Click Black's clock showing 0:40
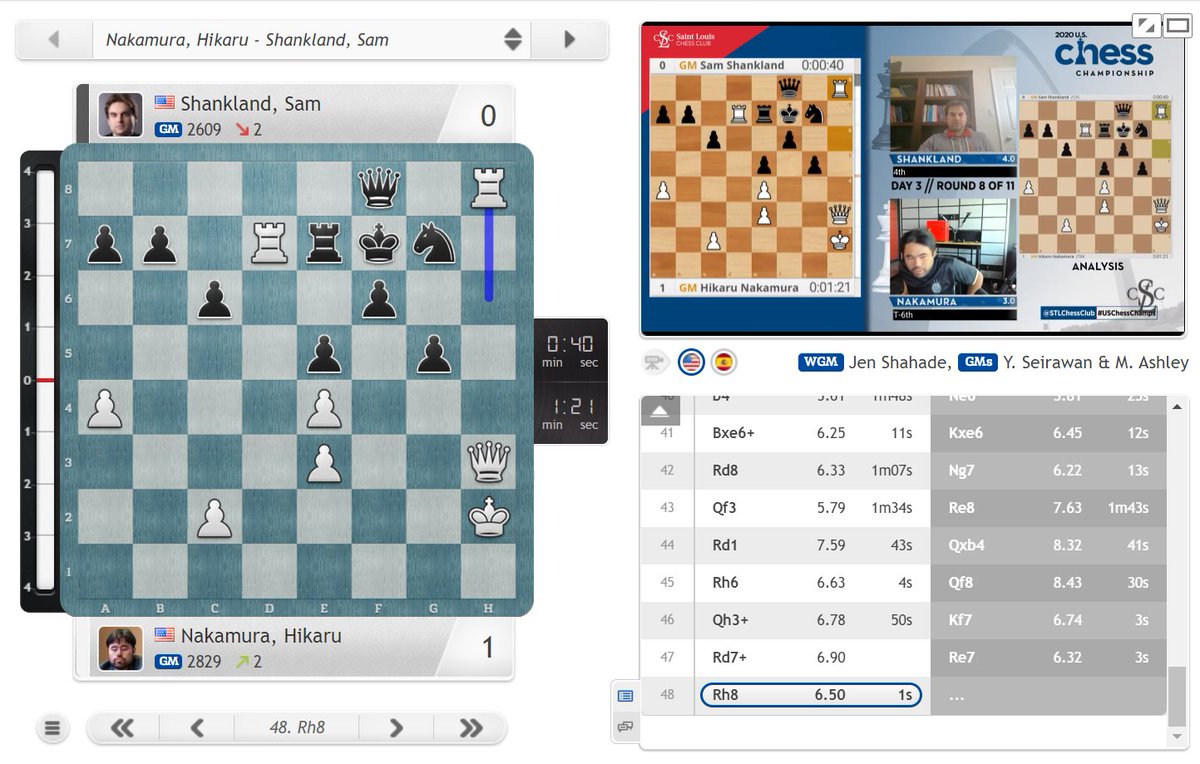 (x=571, y=350)
